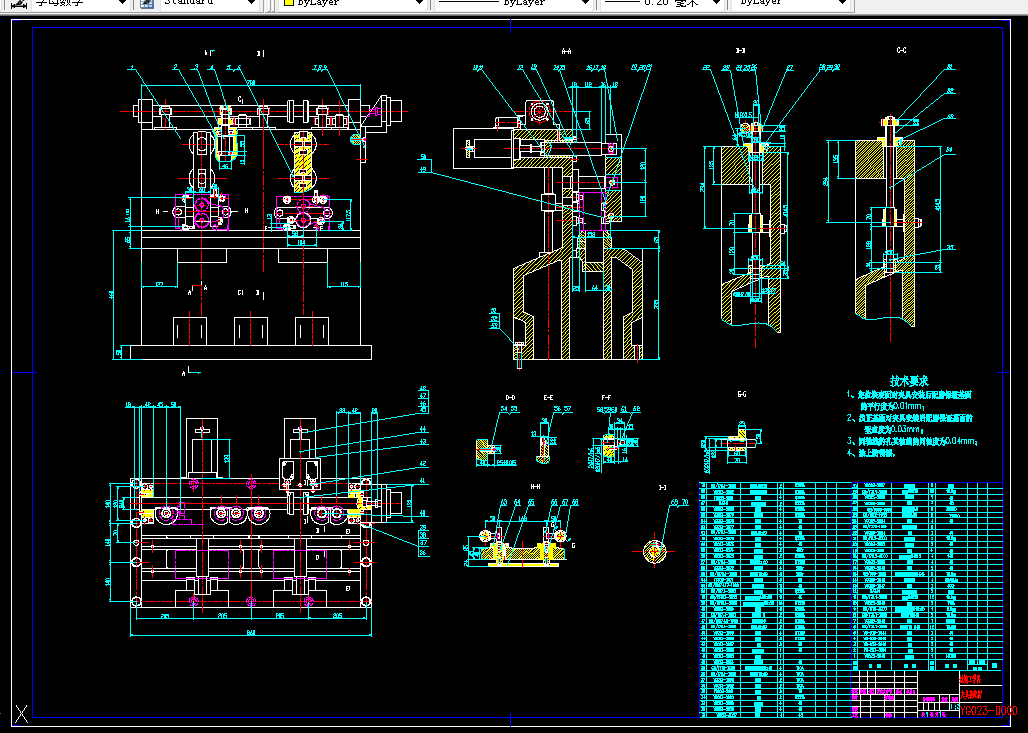Select the E-E section label

click(548, 397)
